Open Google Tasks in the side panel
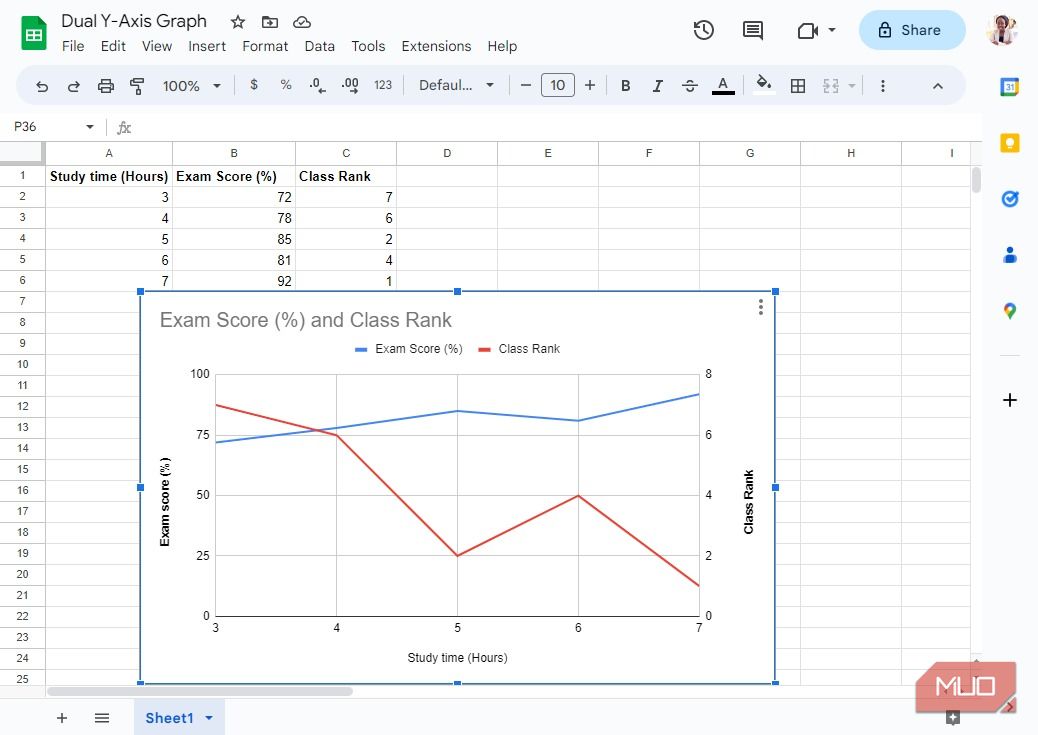Image resolution: width=1038 pixels, height=735 pixels. (x=1010, y=199)
